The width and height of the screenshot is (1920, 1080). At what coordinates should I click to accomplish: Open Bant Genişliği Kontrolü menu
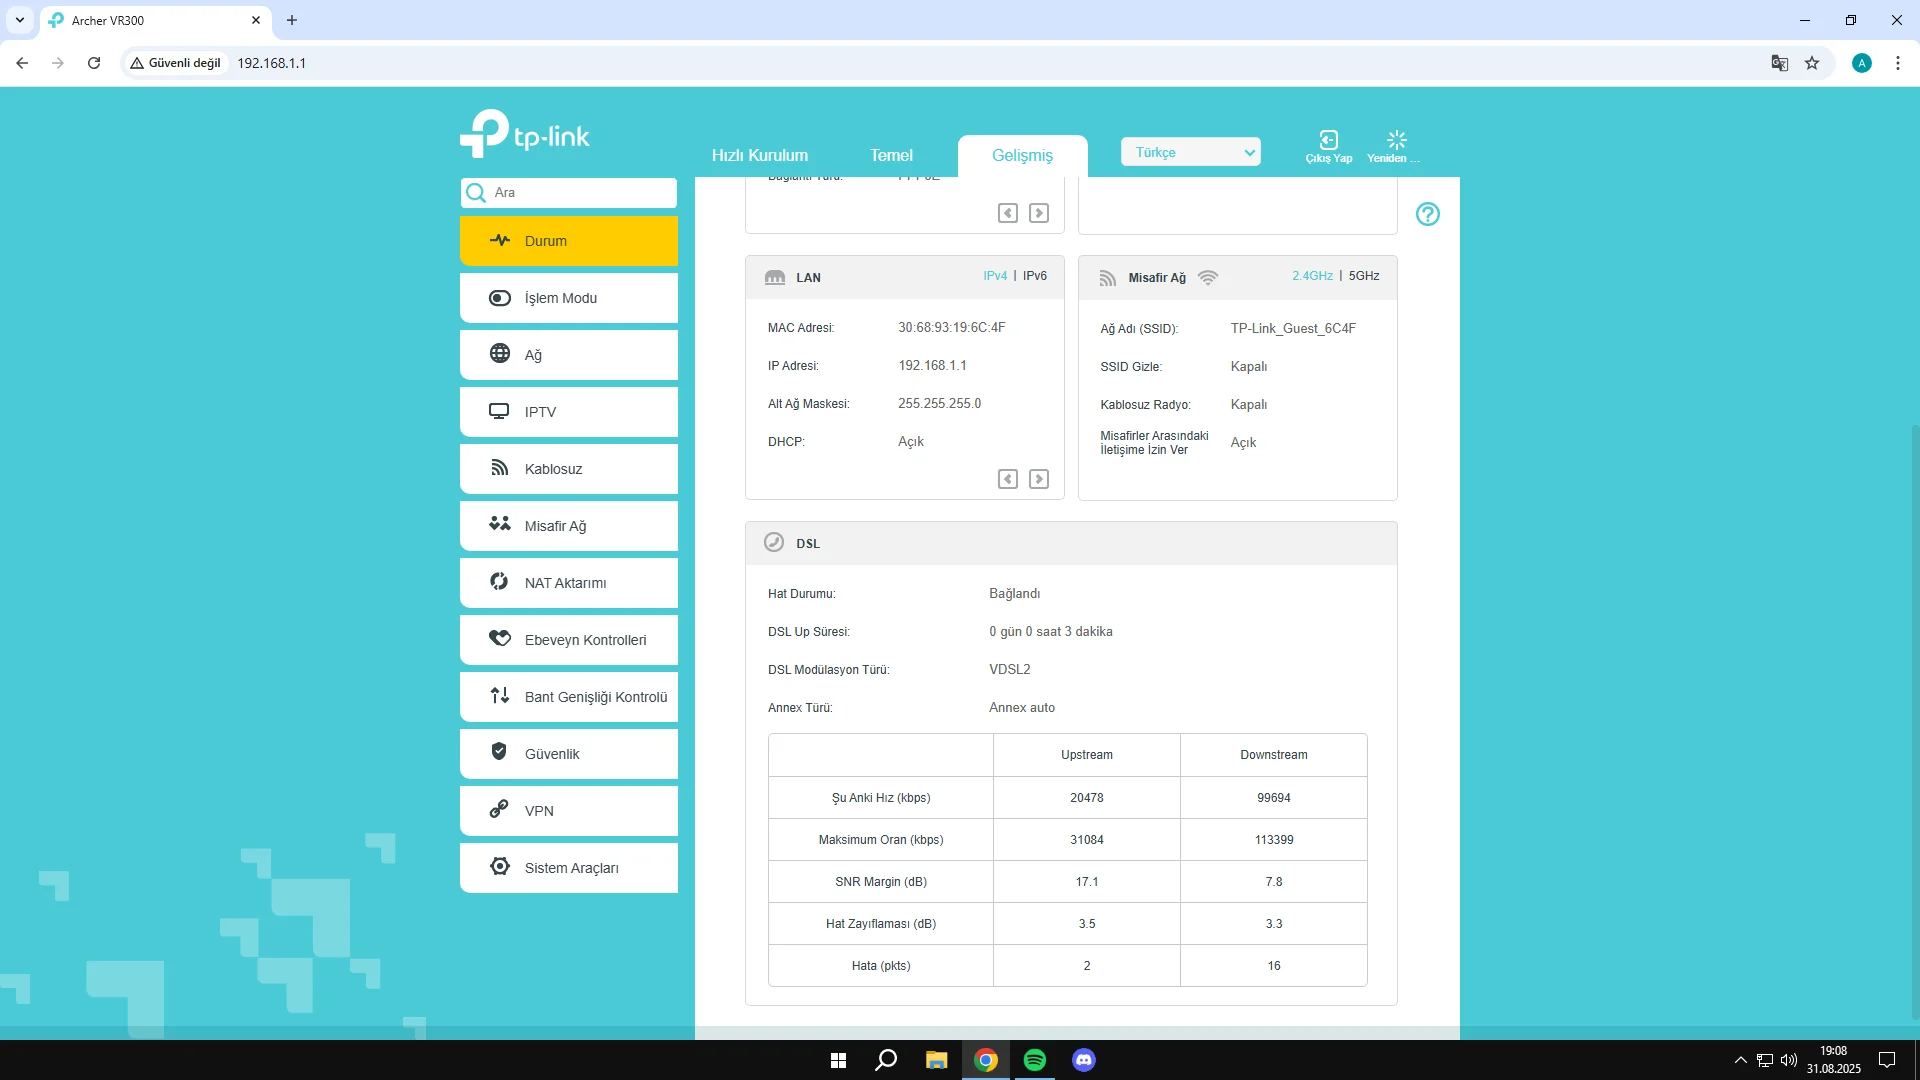pos(568,697)
